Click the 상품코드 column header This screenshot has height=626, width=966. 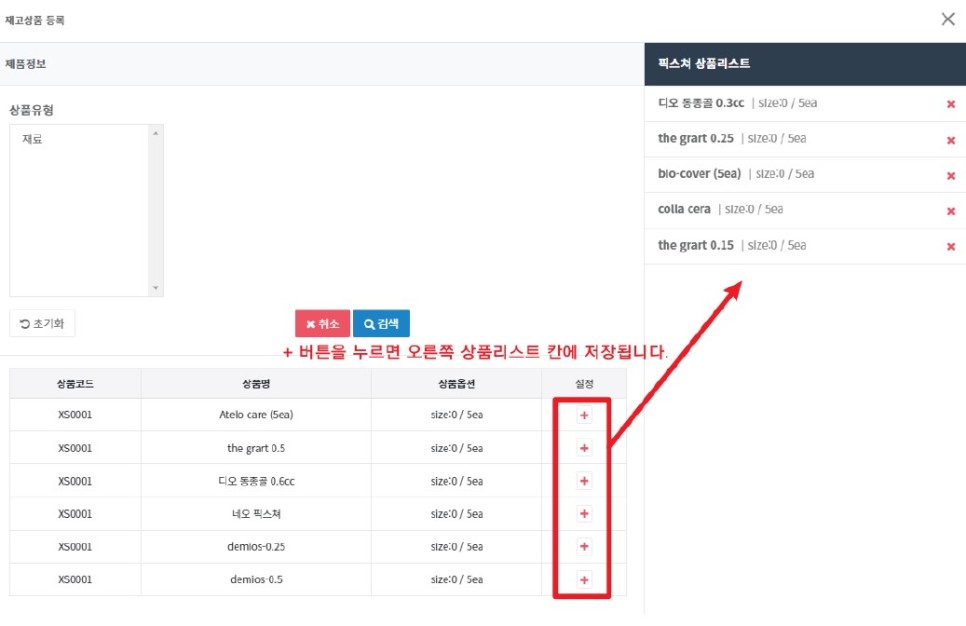coord(75,384)
